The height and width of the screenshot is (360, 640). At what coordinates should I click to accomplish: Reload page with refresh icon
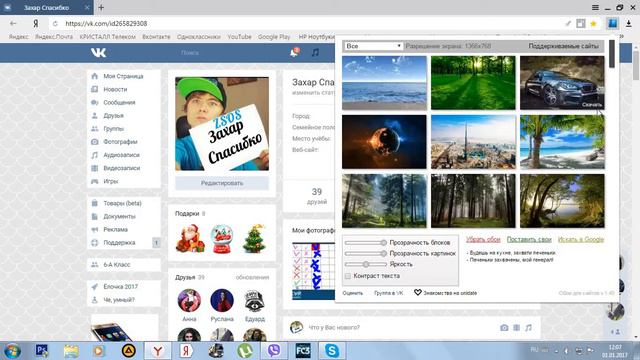click(x=55, y=24)
